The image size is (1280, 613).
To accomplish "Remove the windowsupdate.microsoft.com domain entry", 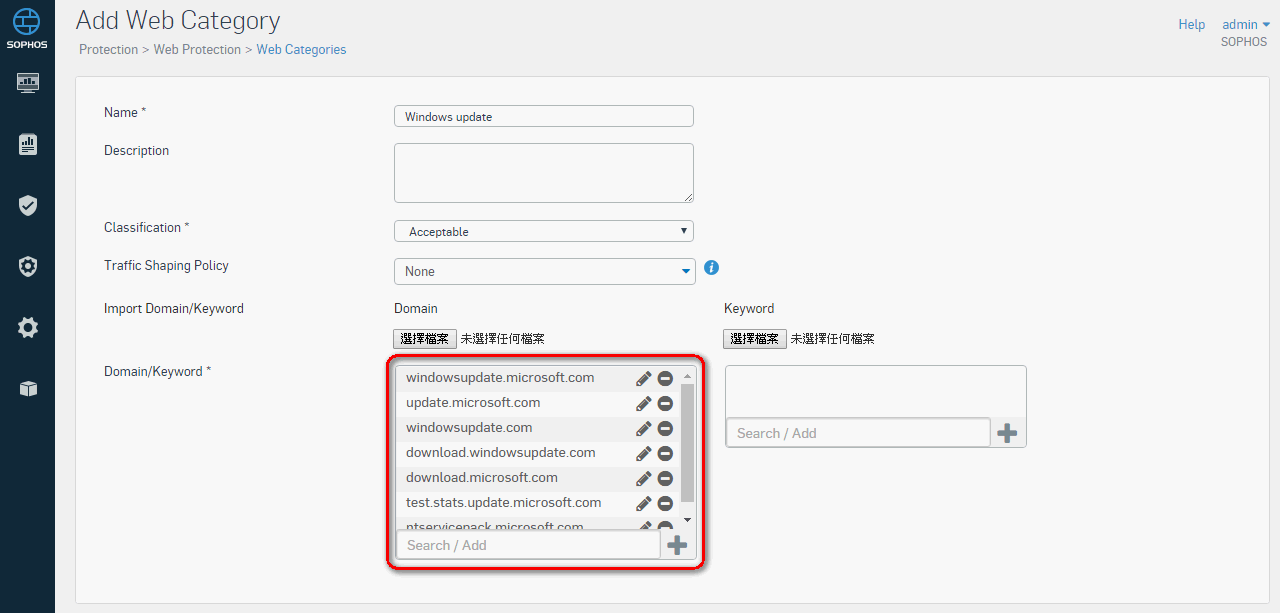I will [665, 378].
